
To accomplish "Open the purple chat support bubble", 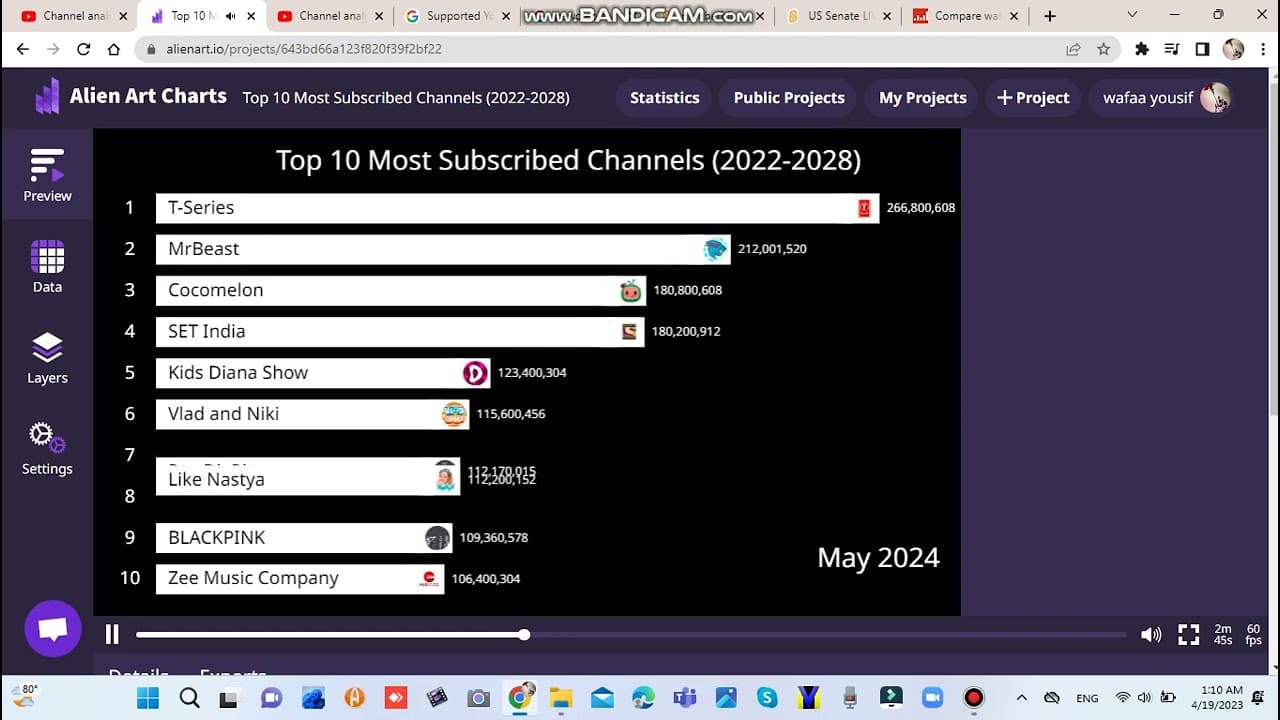I will click(x=53, y=629).
